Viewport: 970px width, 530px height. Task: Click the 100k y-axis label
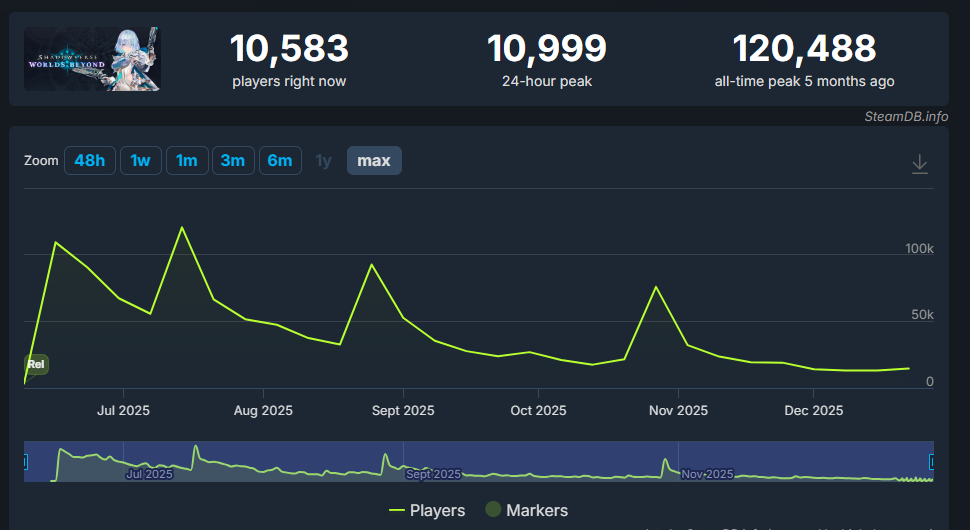(919, 249)
